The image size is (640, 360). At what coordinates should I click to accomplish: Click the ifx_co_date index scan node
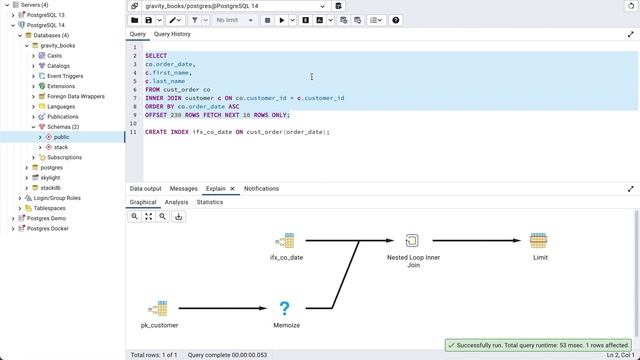pos(286,241)
